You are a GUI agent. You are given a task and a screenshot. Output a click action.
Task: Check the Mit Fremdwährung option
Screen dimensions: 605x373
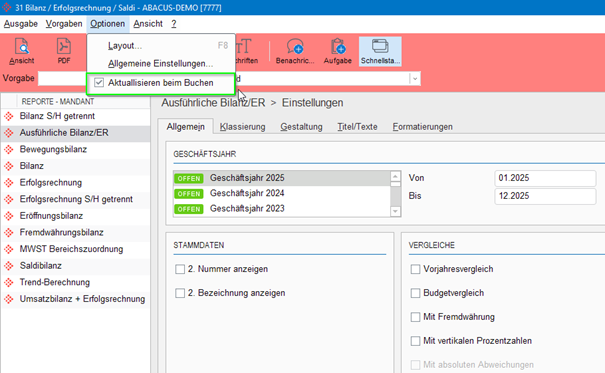coord(415,317)
